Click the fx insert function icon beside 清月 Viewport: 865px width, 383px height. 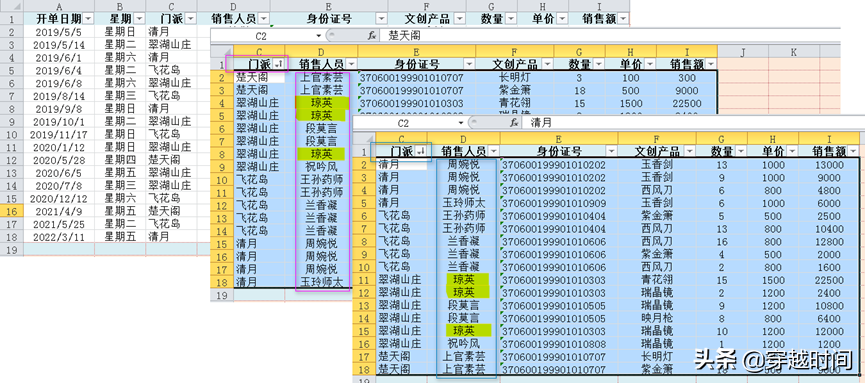point(514,123)
